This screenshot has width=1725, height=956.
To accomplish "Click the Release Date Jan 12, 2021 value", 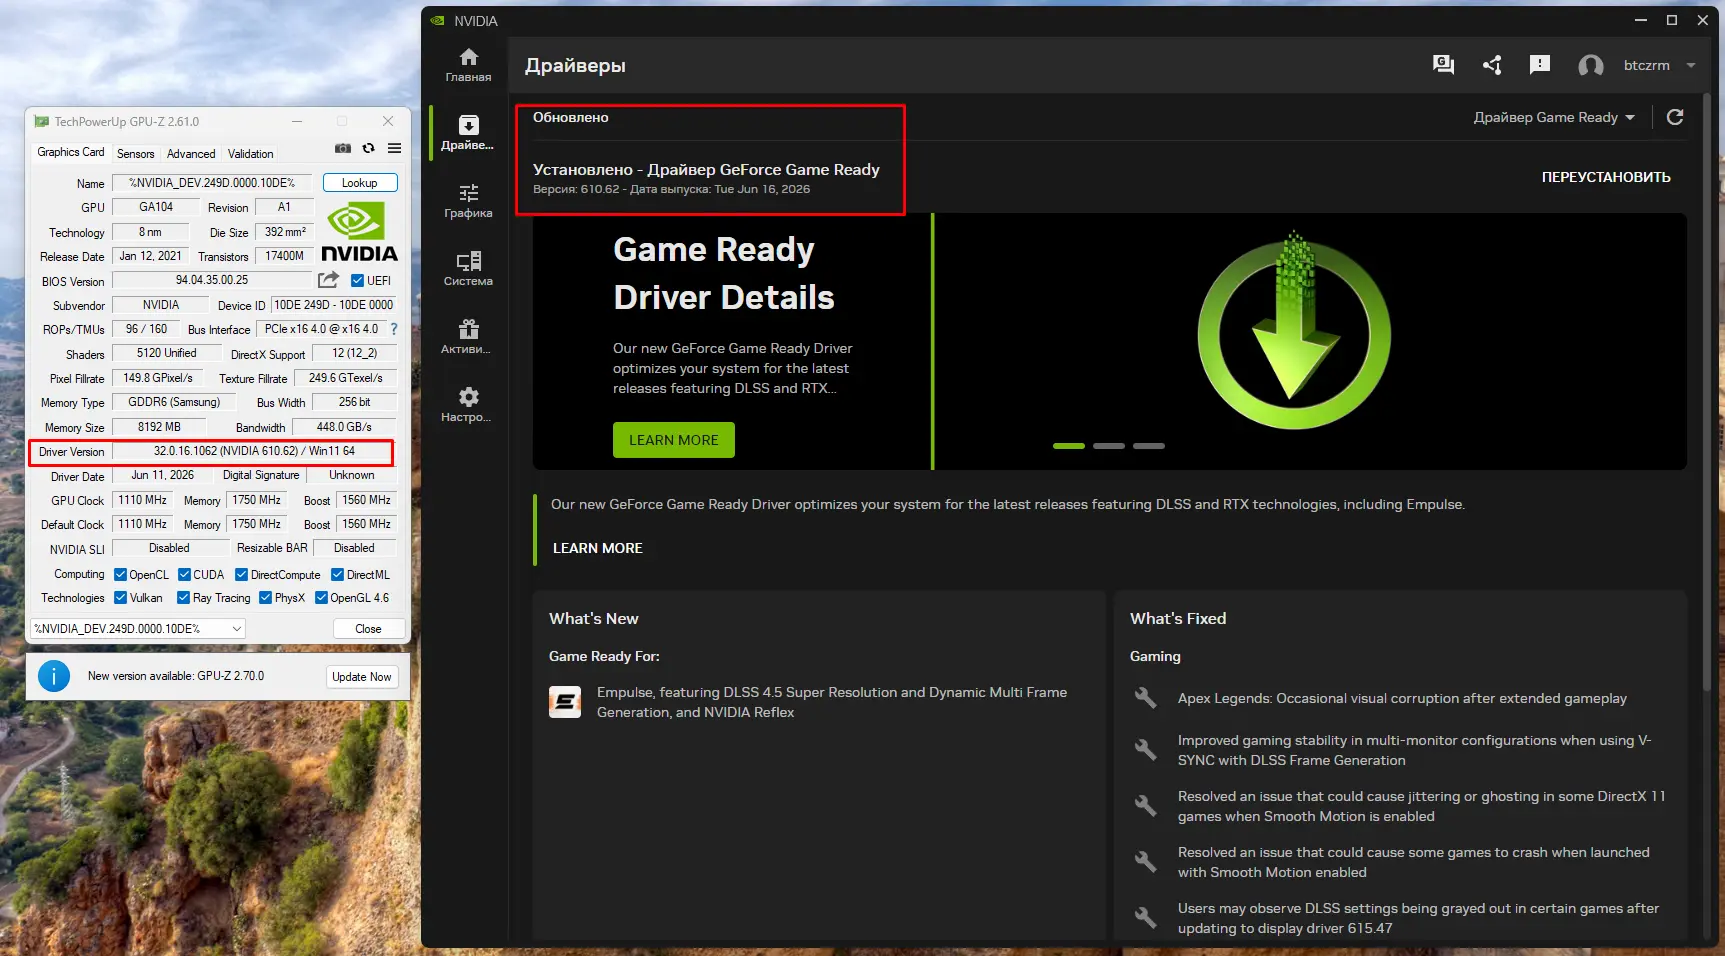I will pyautogui.click(x=150, y=256).
